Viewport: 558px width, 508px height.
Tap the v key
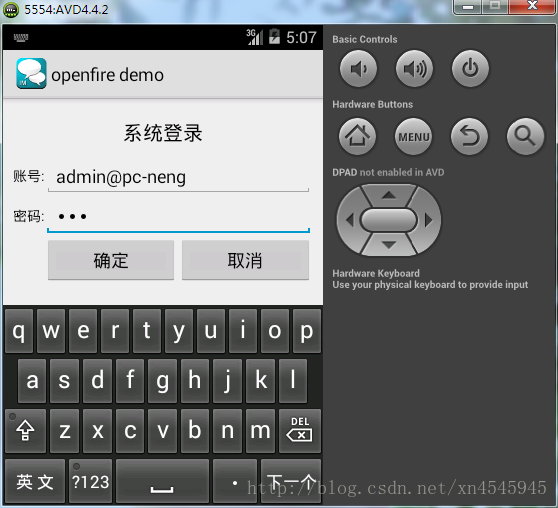(x=163, y=431)
